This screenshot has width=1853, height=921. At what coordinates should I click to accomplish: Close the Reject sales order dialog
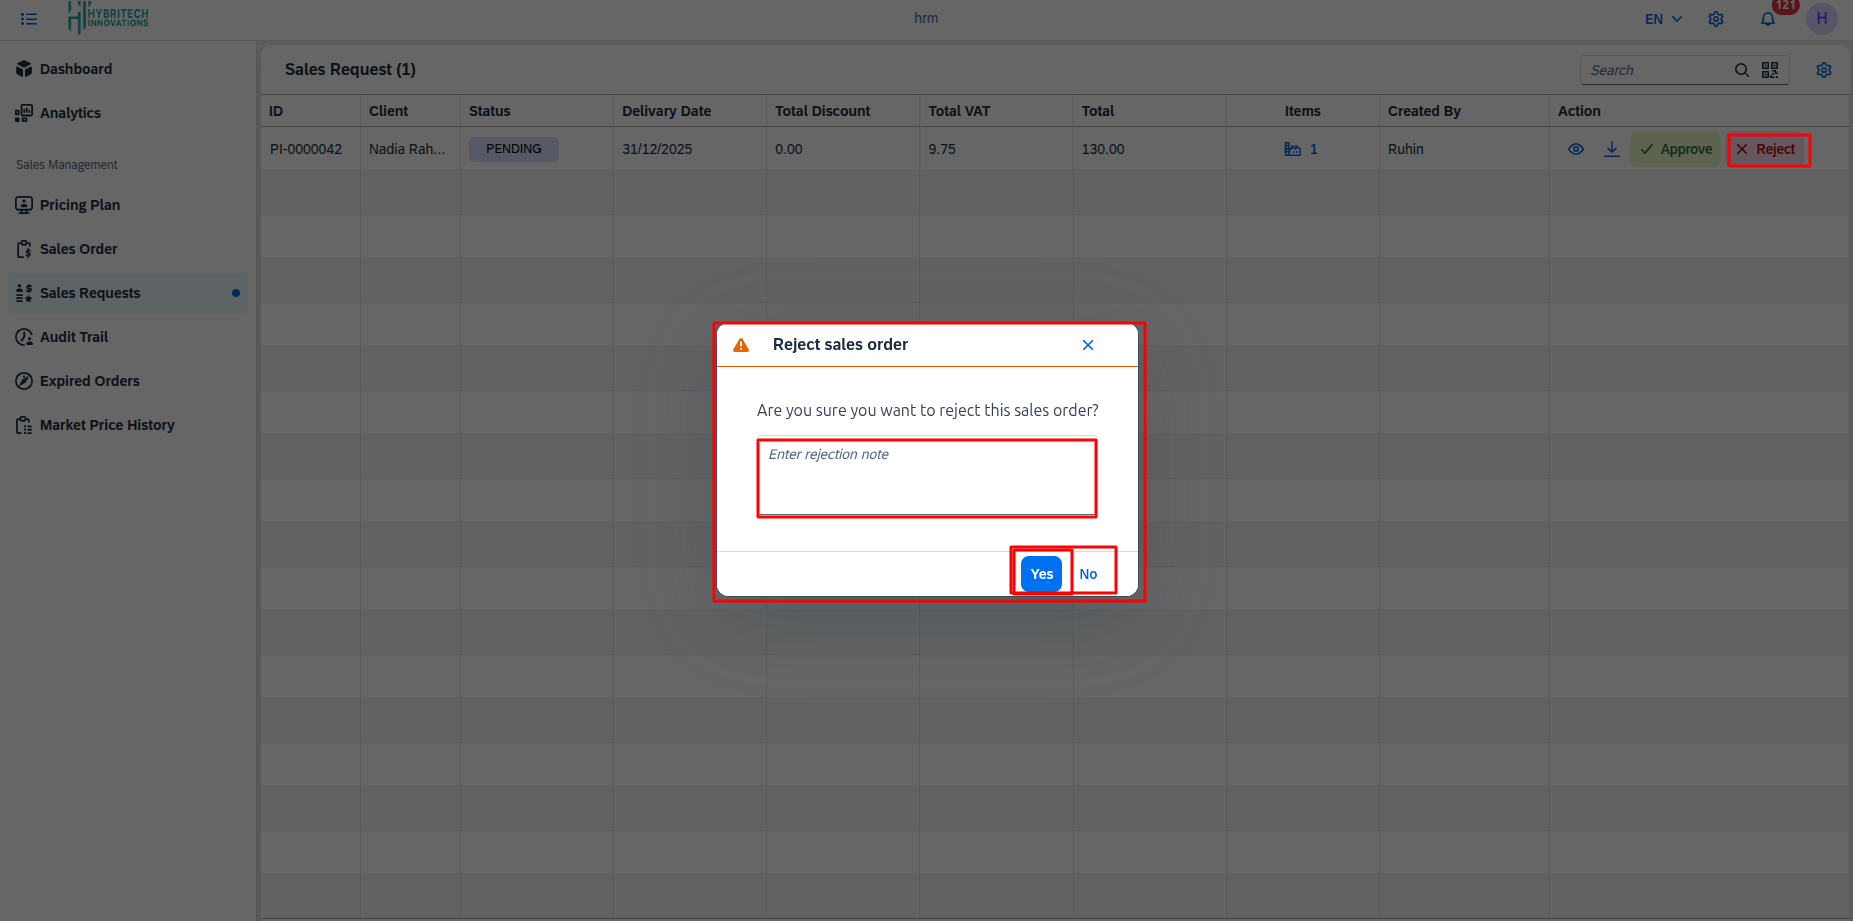(1087, 344)
